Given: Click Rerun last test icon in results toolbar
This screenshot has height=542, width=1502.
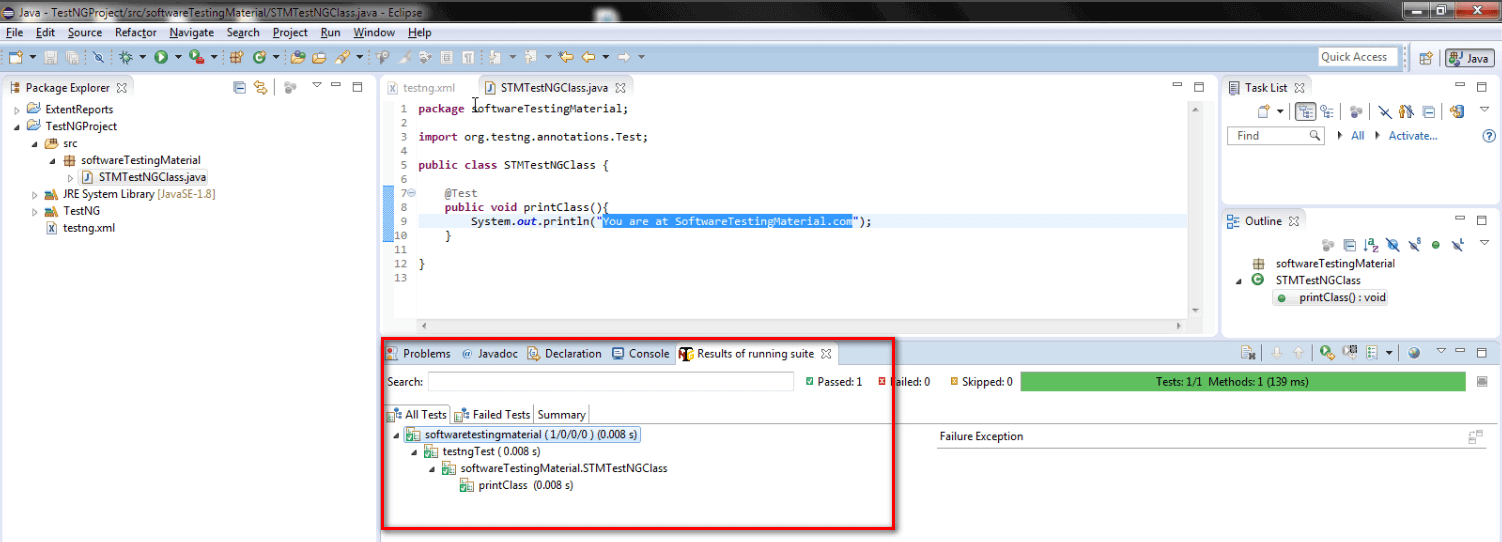Looking at the screenshot, I should coord(1328,353).
